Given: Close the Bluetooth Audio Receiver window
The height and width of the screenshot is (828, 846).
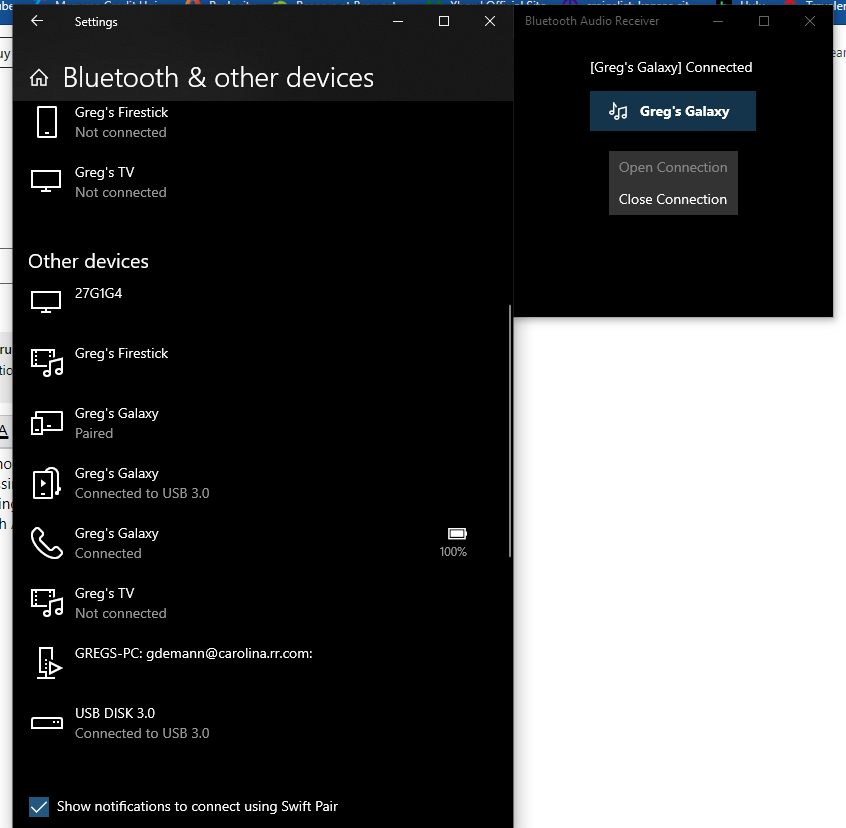Looking at the screenshot, I should 809,21.
